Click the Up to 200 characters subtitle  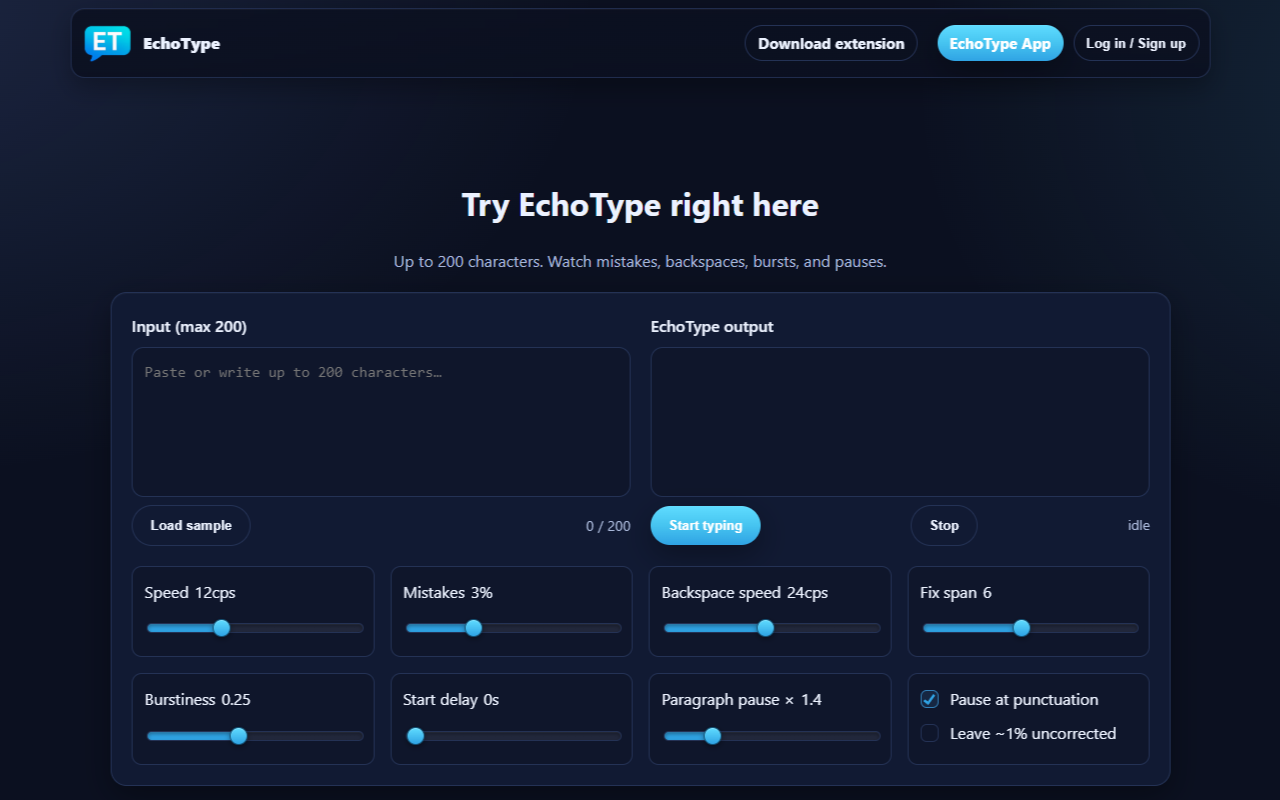[640, 262]
